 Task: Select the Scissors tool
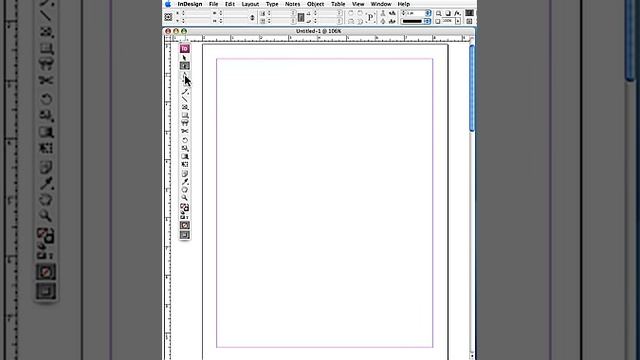185,131
